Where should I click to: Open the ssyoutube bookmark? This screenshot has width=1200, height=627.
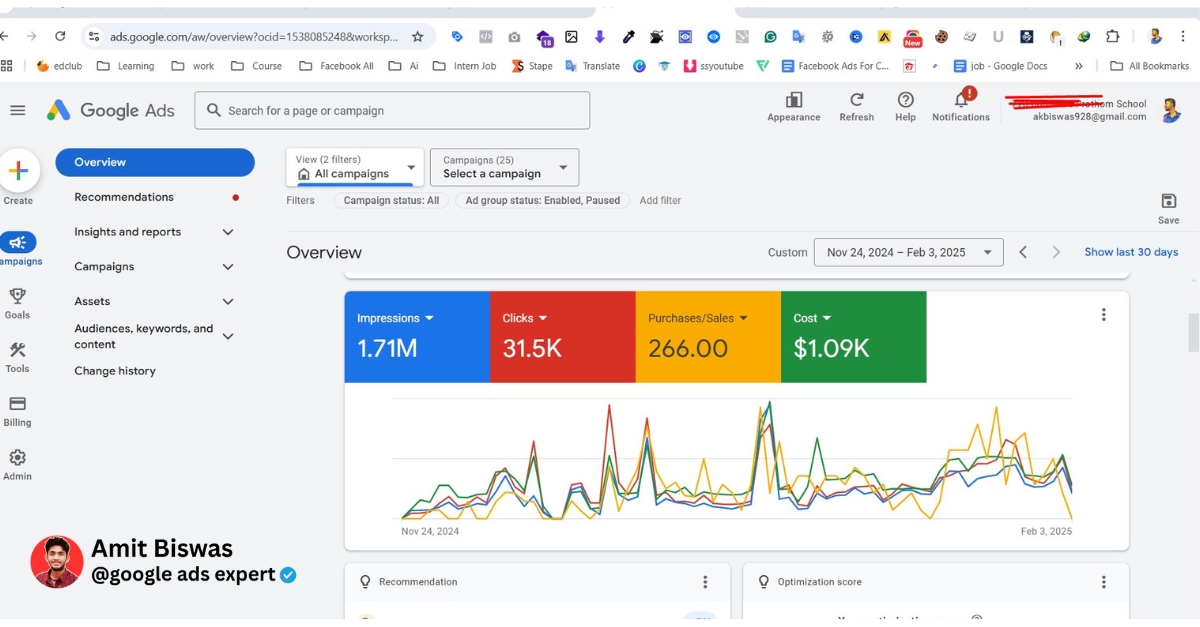[x=713, y=66]
